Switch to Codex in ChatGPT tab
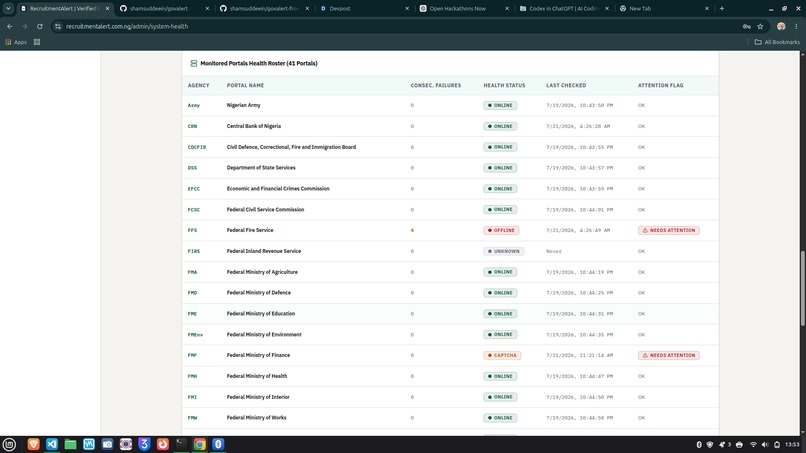The image size is (806, 453). [564, 8]
